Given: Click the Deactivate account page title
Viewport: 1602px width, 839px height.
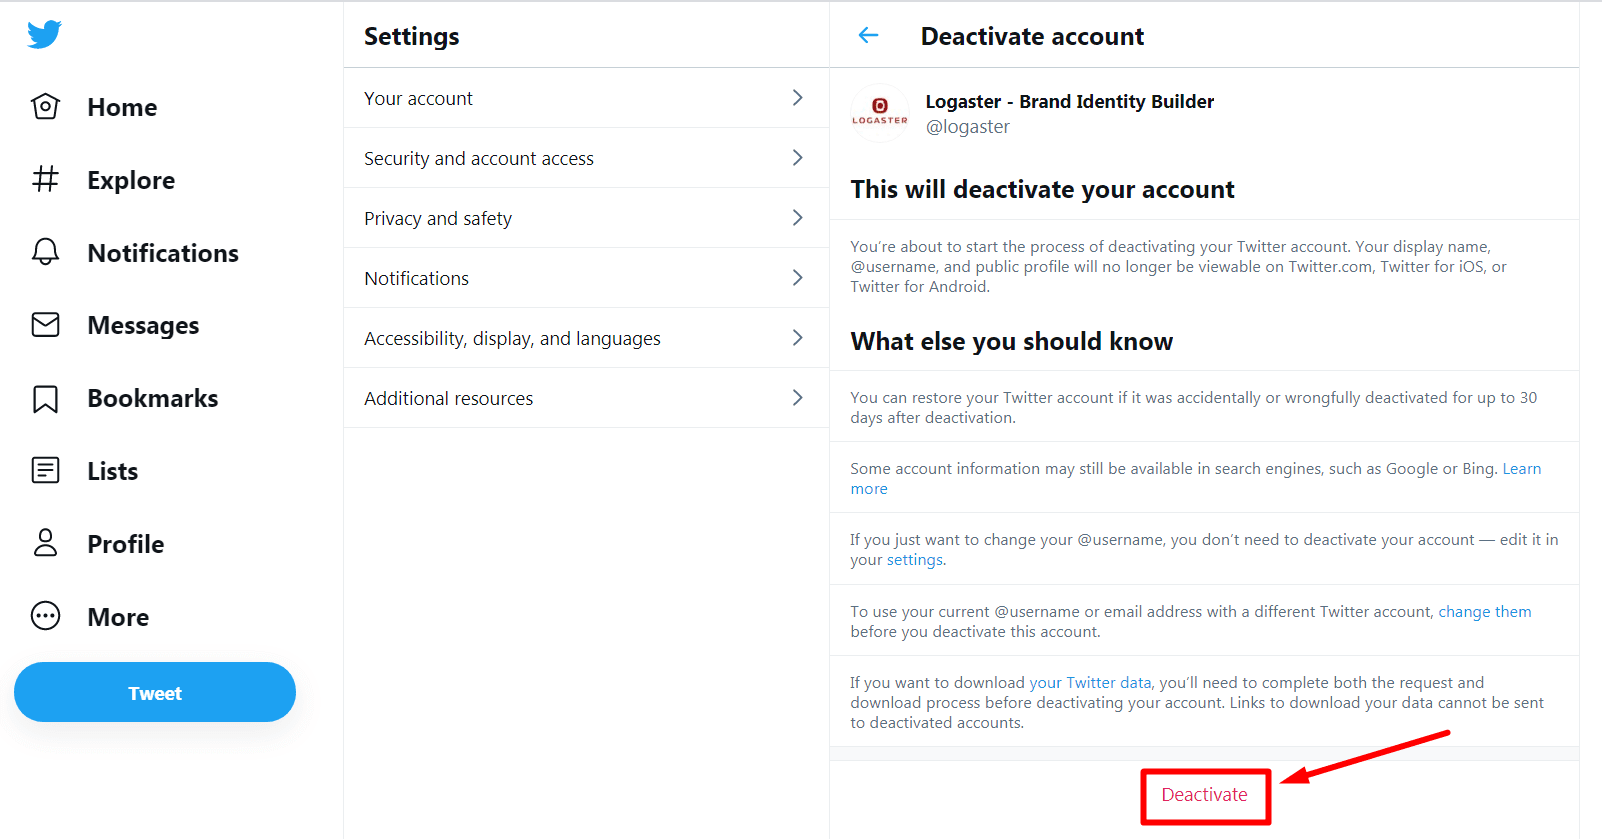Looking at the screenshot, I should pos(1032,37).
